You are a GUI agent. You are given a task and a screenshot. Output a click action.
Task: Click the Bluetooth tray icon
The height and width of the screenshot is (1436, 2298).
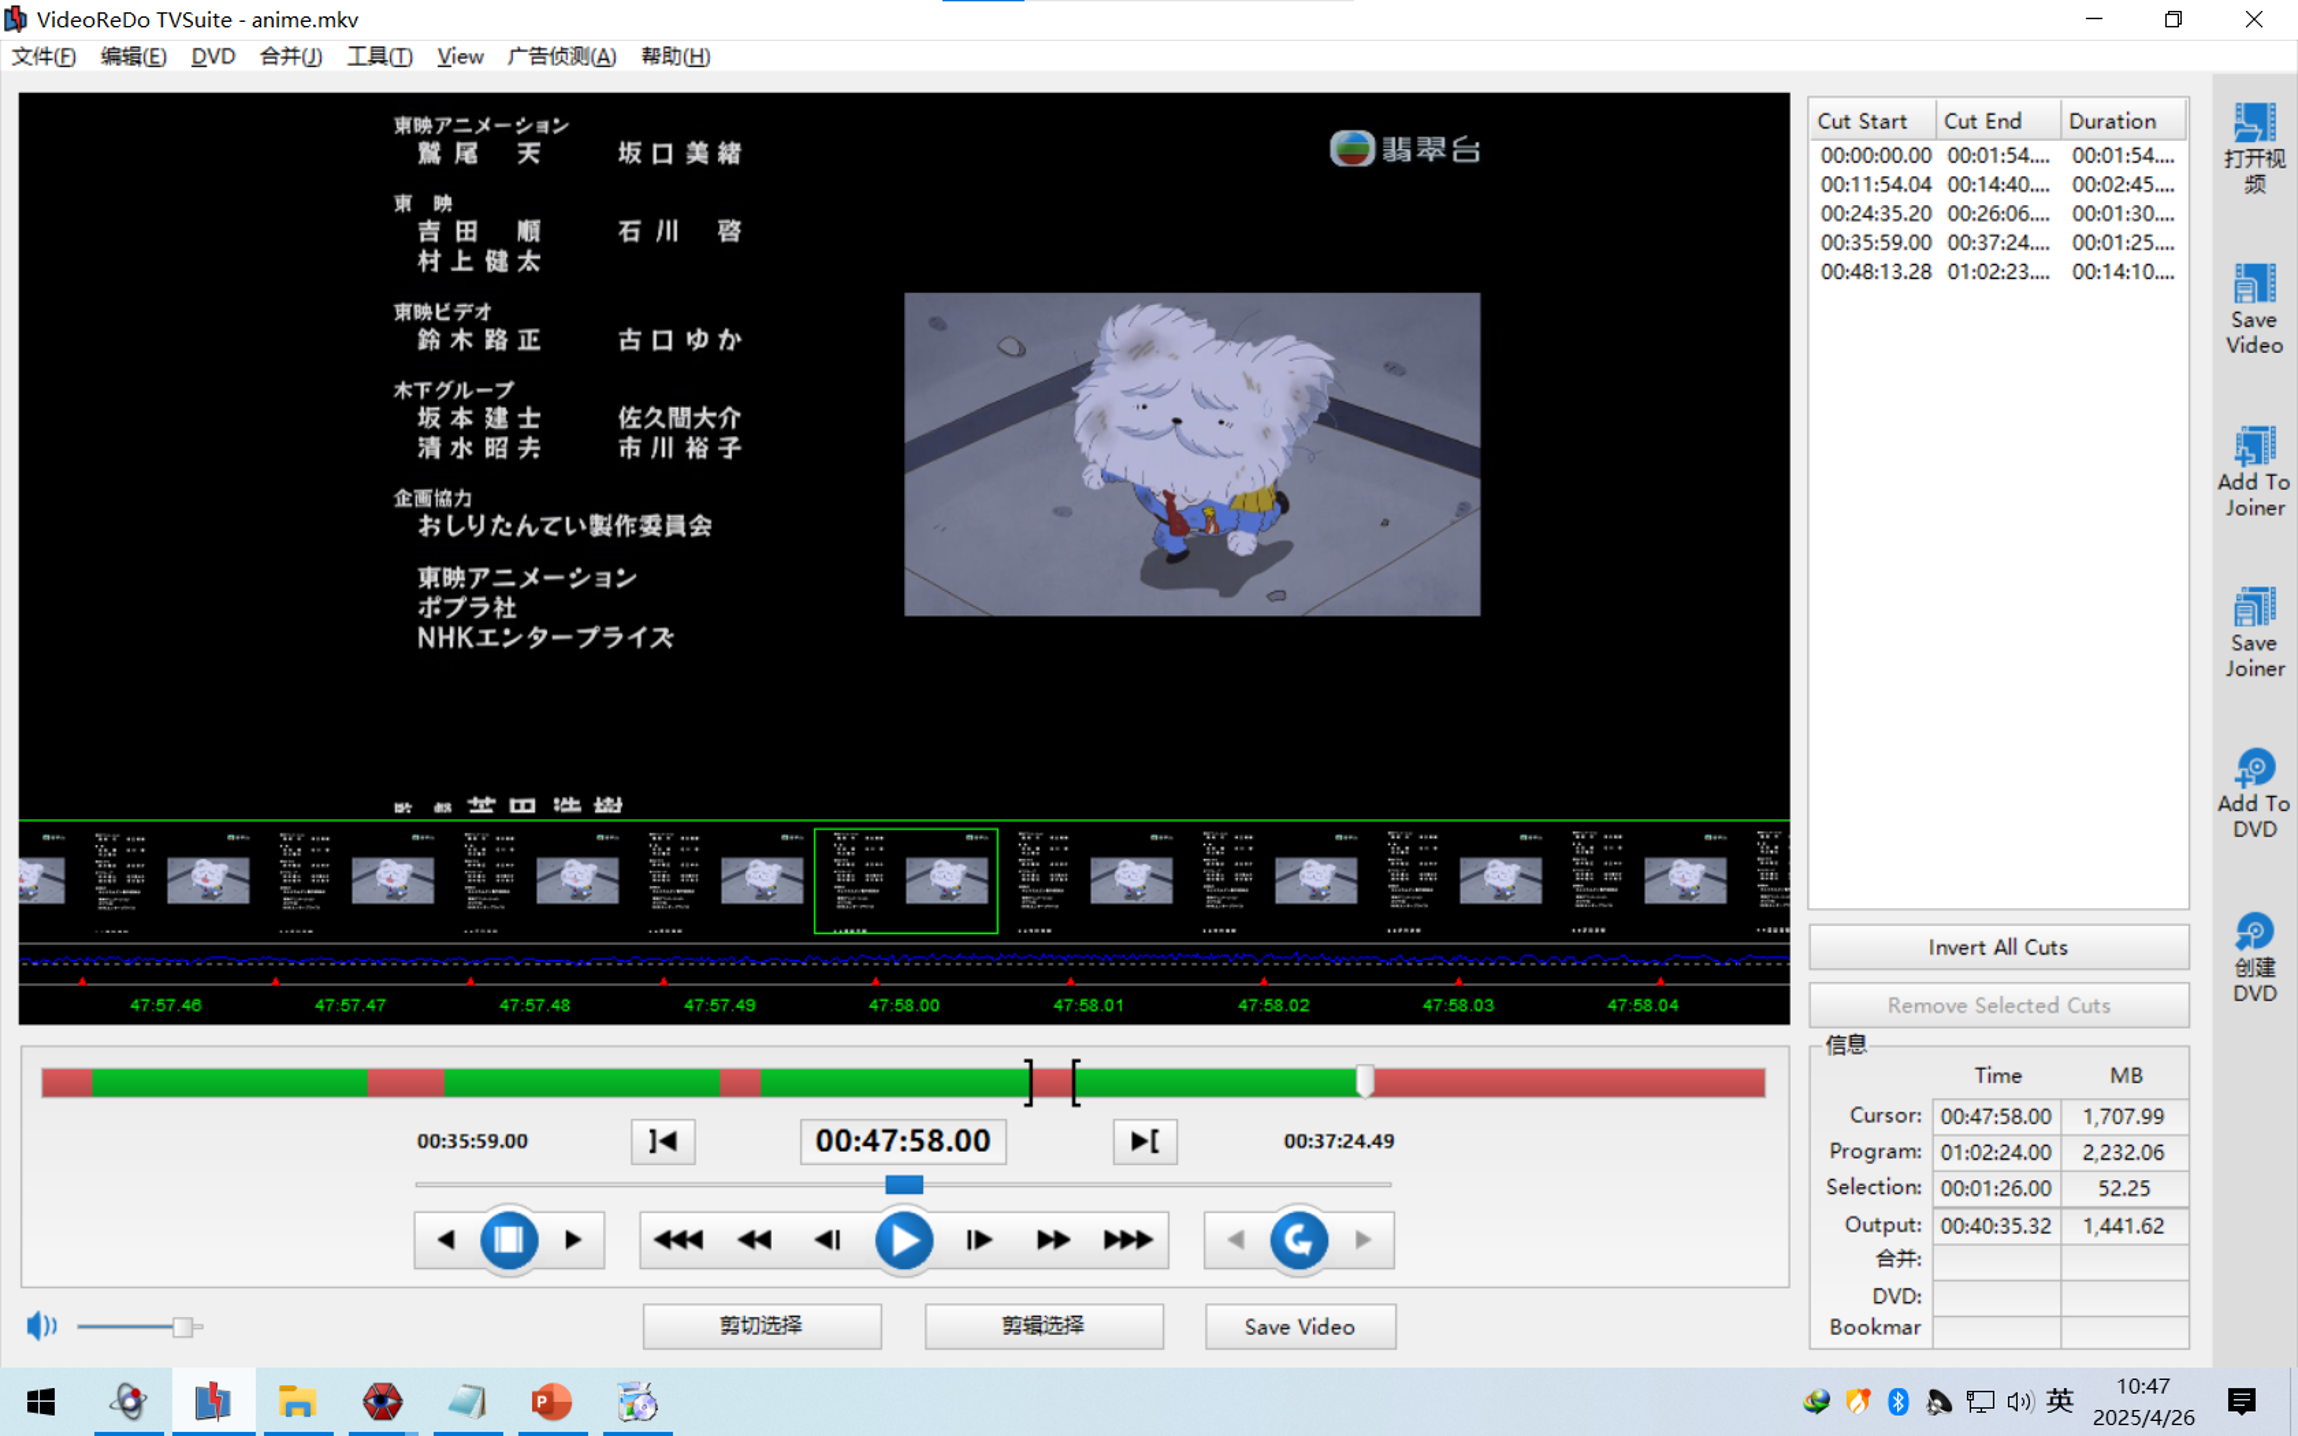tap(1898, 1402)
